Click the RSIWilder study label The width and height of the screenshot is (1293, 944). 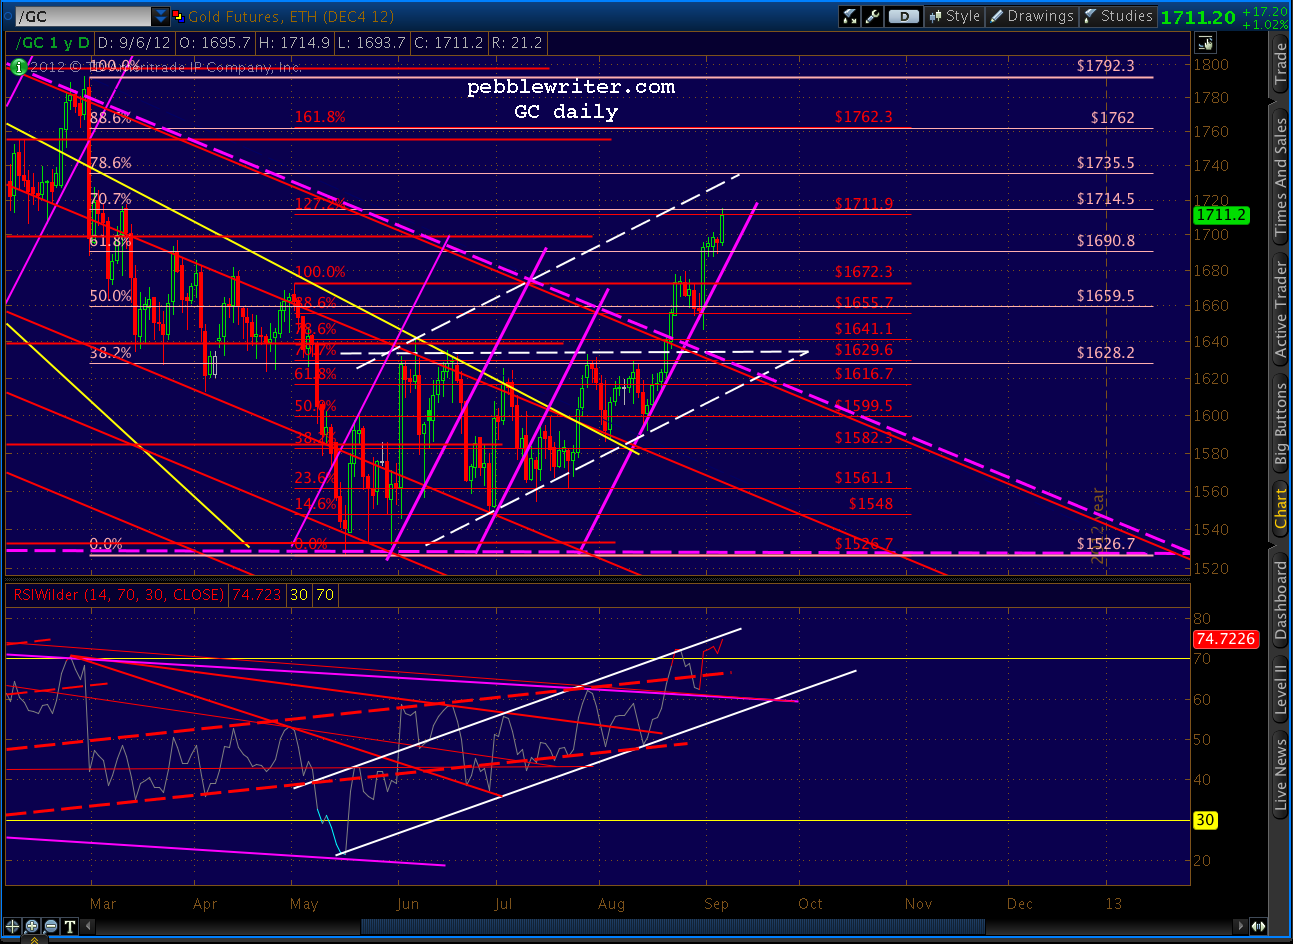tap(117, 595)
